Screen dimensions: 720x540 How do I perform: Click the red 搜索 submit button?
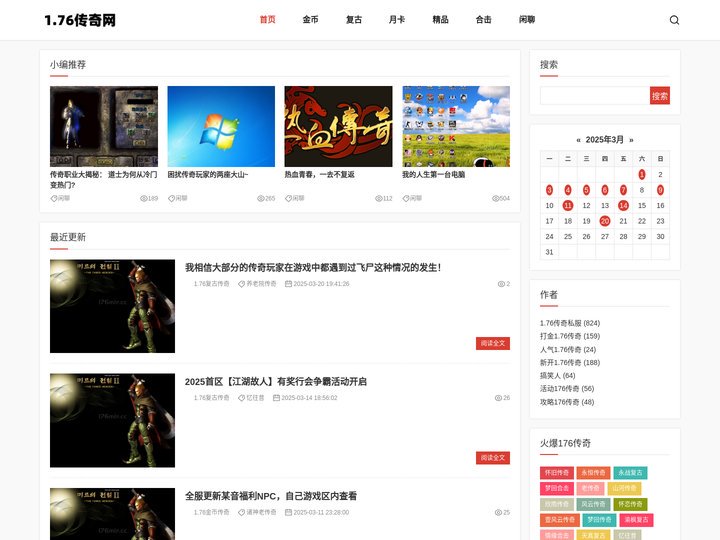tap(660, 96)
